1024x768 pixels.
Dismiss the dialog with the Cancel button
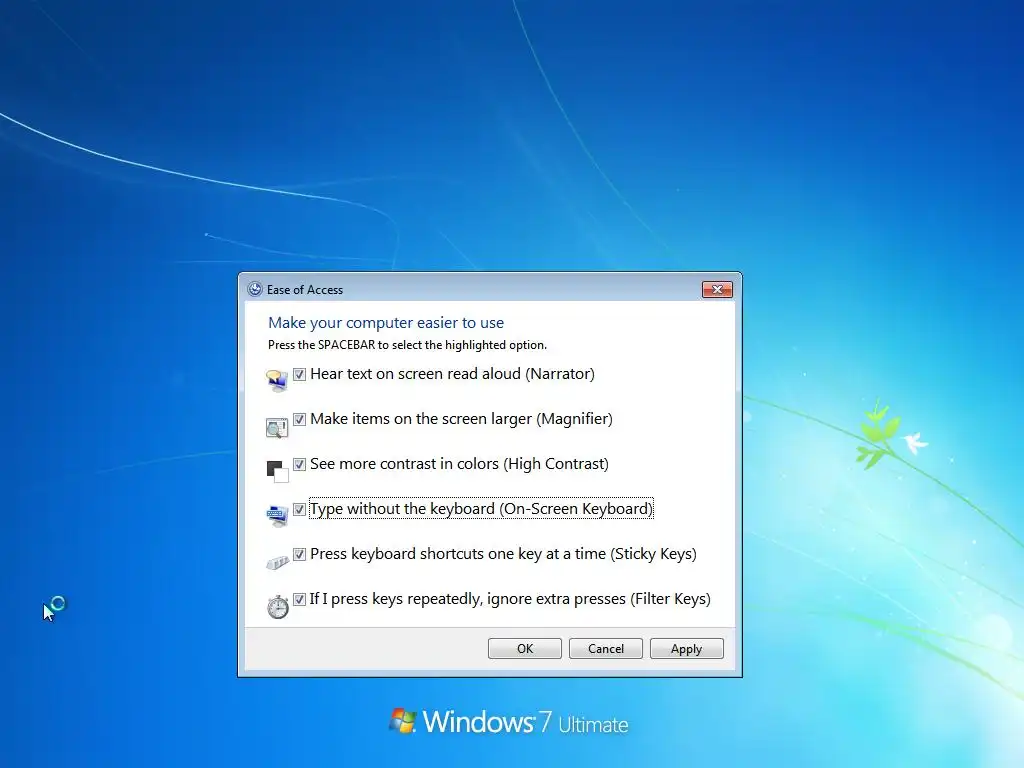click(605, 648)
